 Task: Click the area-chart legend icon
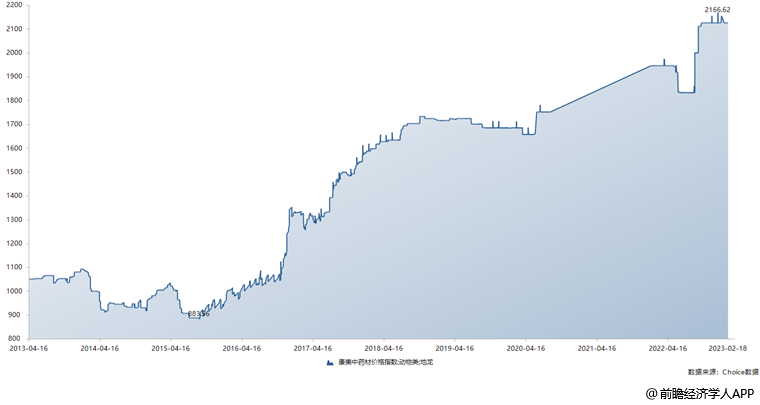(x=330, y=362)
